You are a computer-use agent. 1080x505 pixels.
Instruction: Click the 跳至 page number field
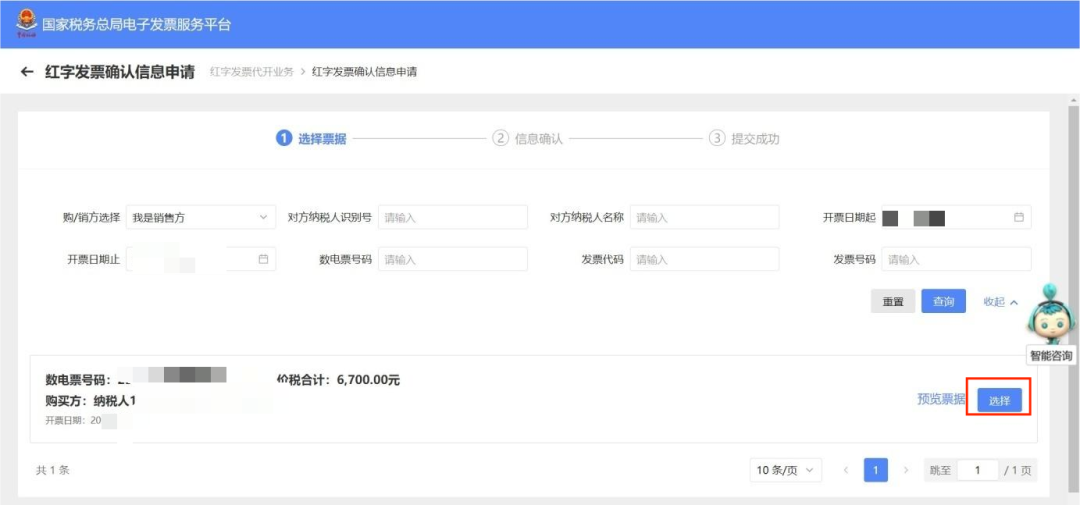pyautogui.click(x=977, y=470)
